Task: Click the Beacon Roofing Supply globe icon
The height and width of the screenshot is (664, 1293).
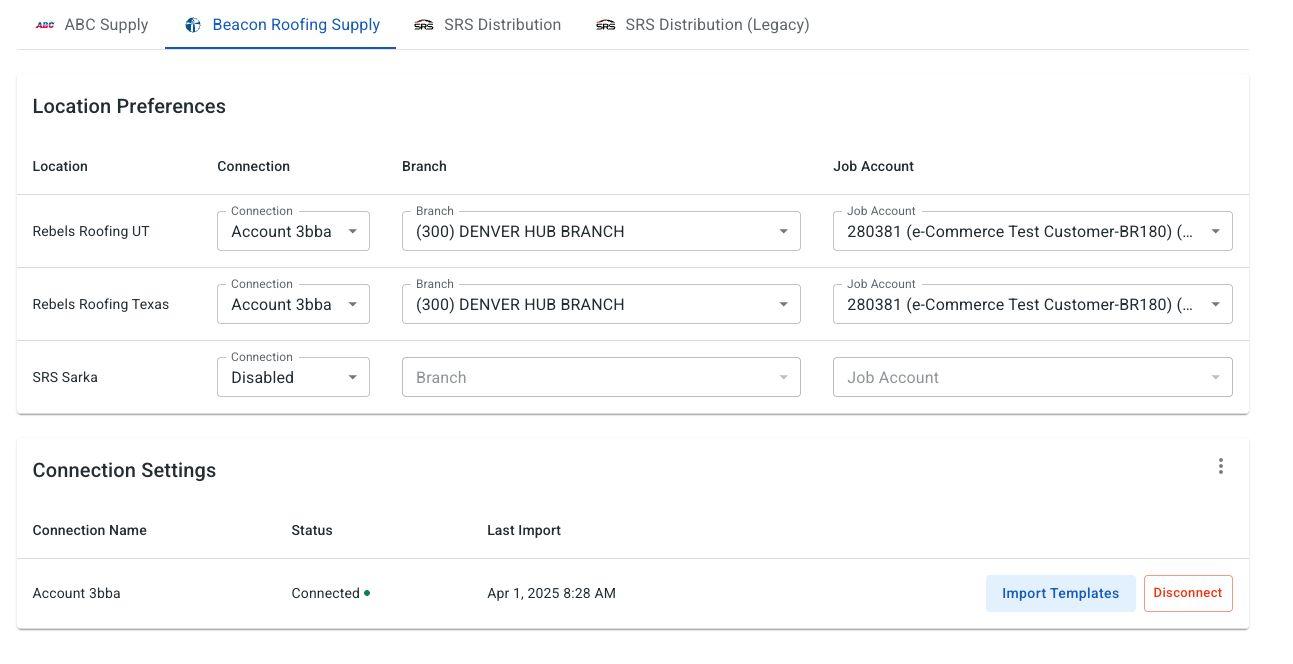Action: pyautogui.click(x=193, y=25)
